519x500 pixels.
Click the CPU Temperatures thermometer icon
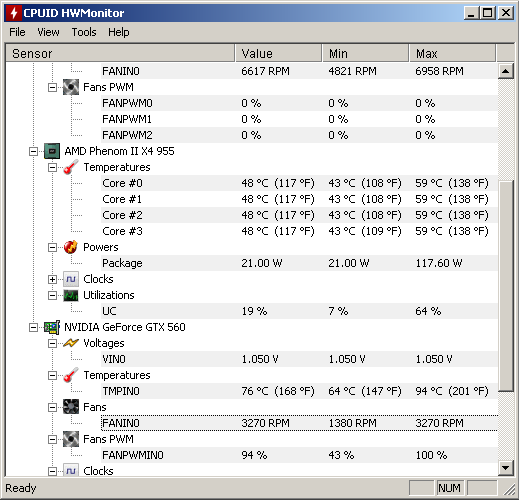(x=71, y=167)
